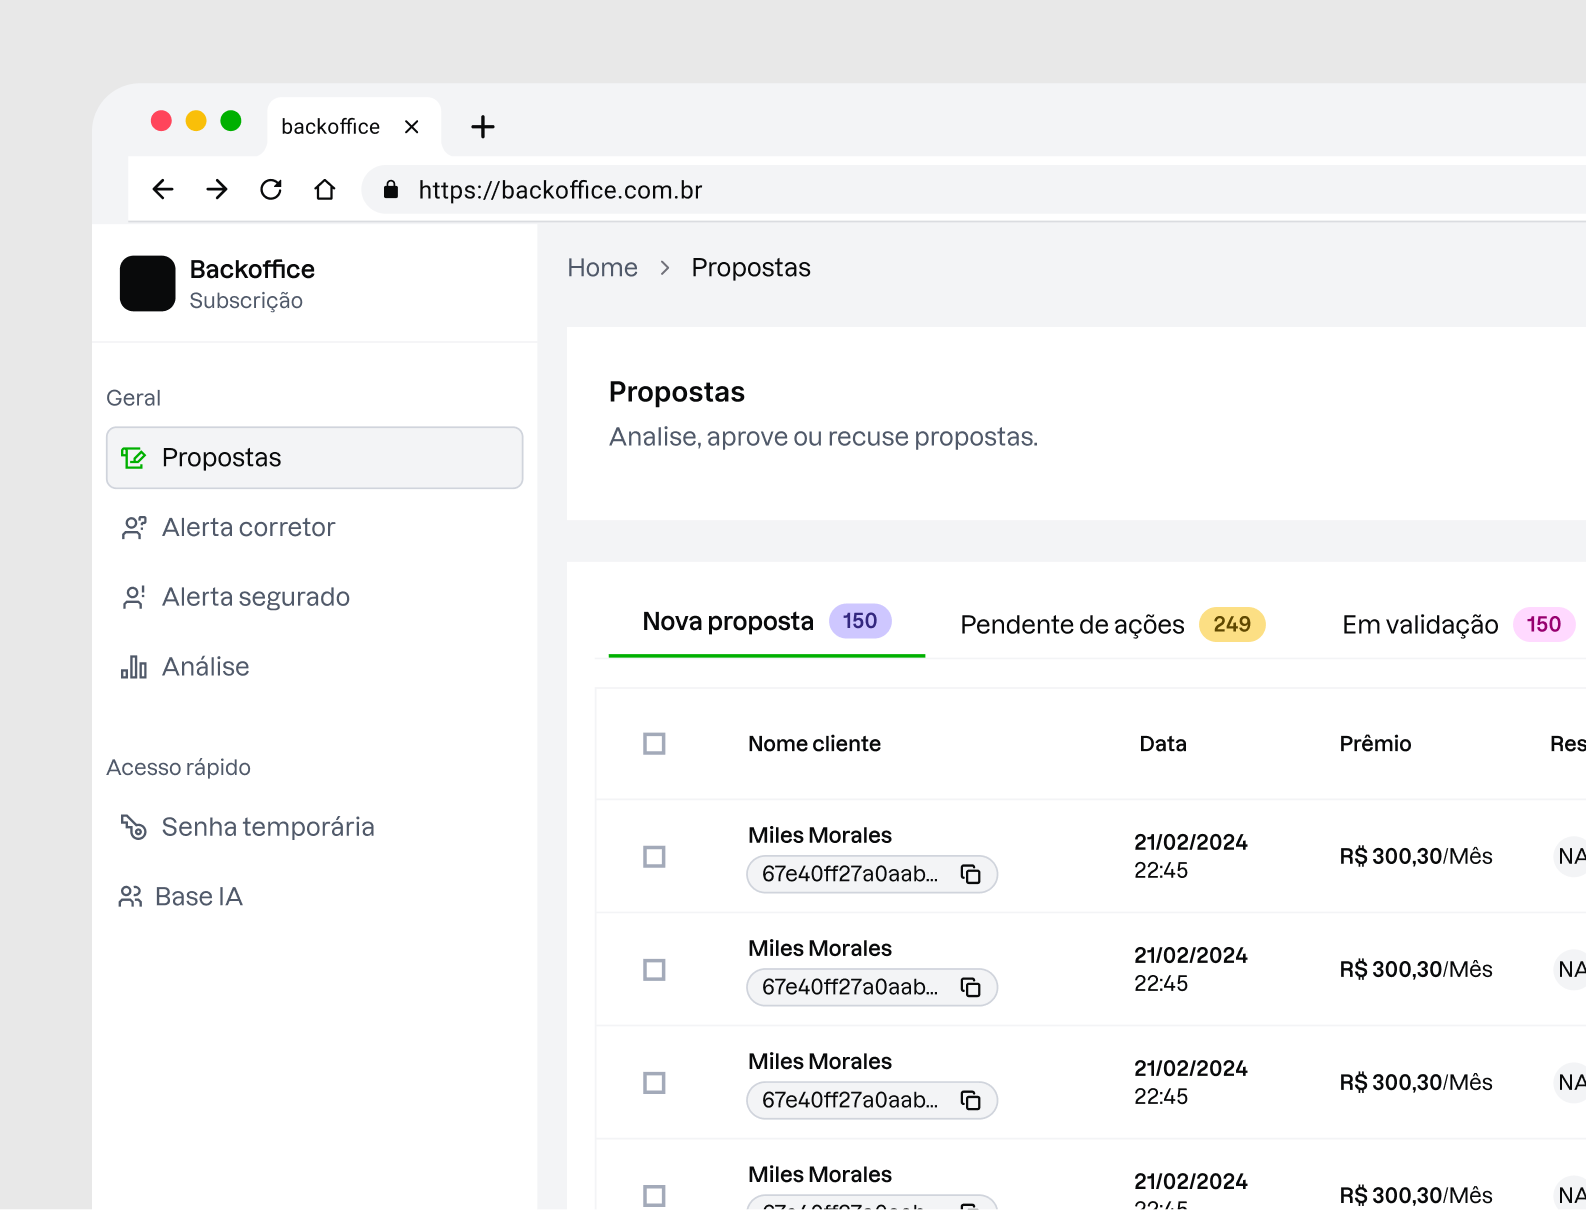Click the third row ID chip 67e40ff27a0aab...

(872, 1100)
